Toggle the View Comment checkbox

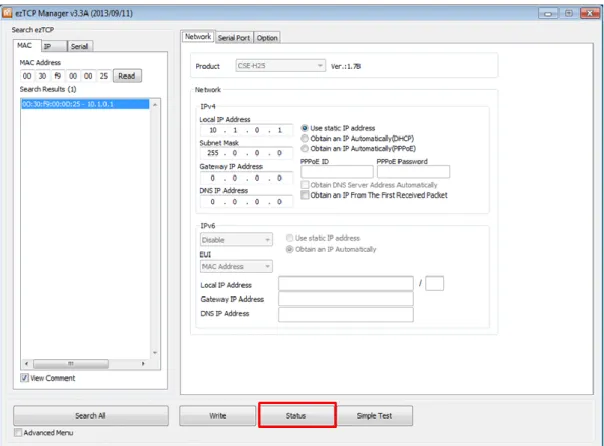(x=24, y=378)
